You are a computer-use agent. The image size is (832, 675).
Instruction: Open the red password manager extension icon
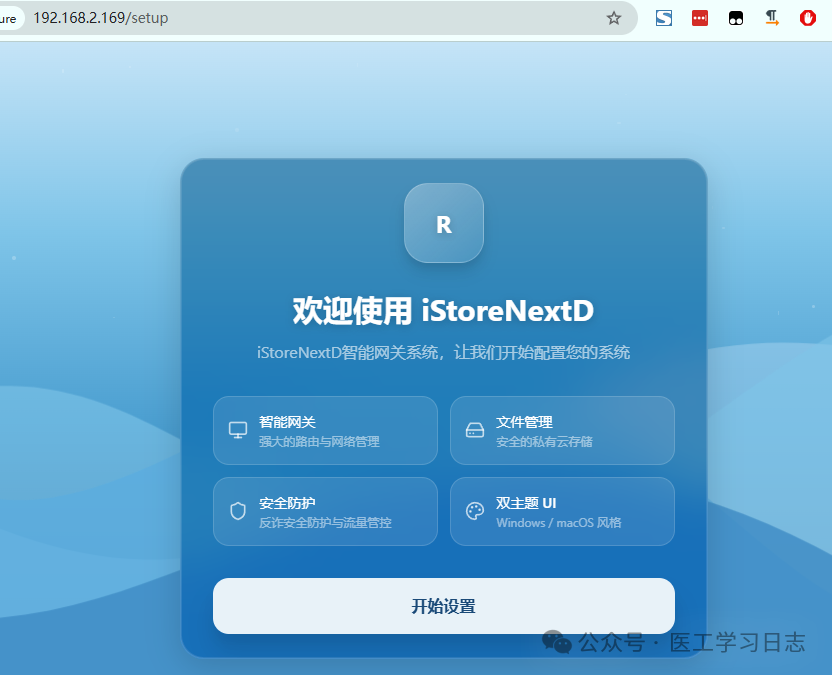[x=700, y=18]
